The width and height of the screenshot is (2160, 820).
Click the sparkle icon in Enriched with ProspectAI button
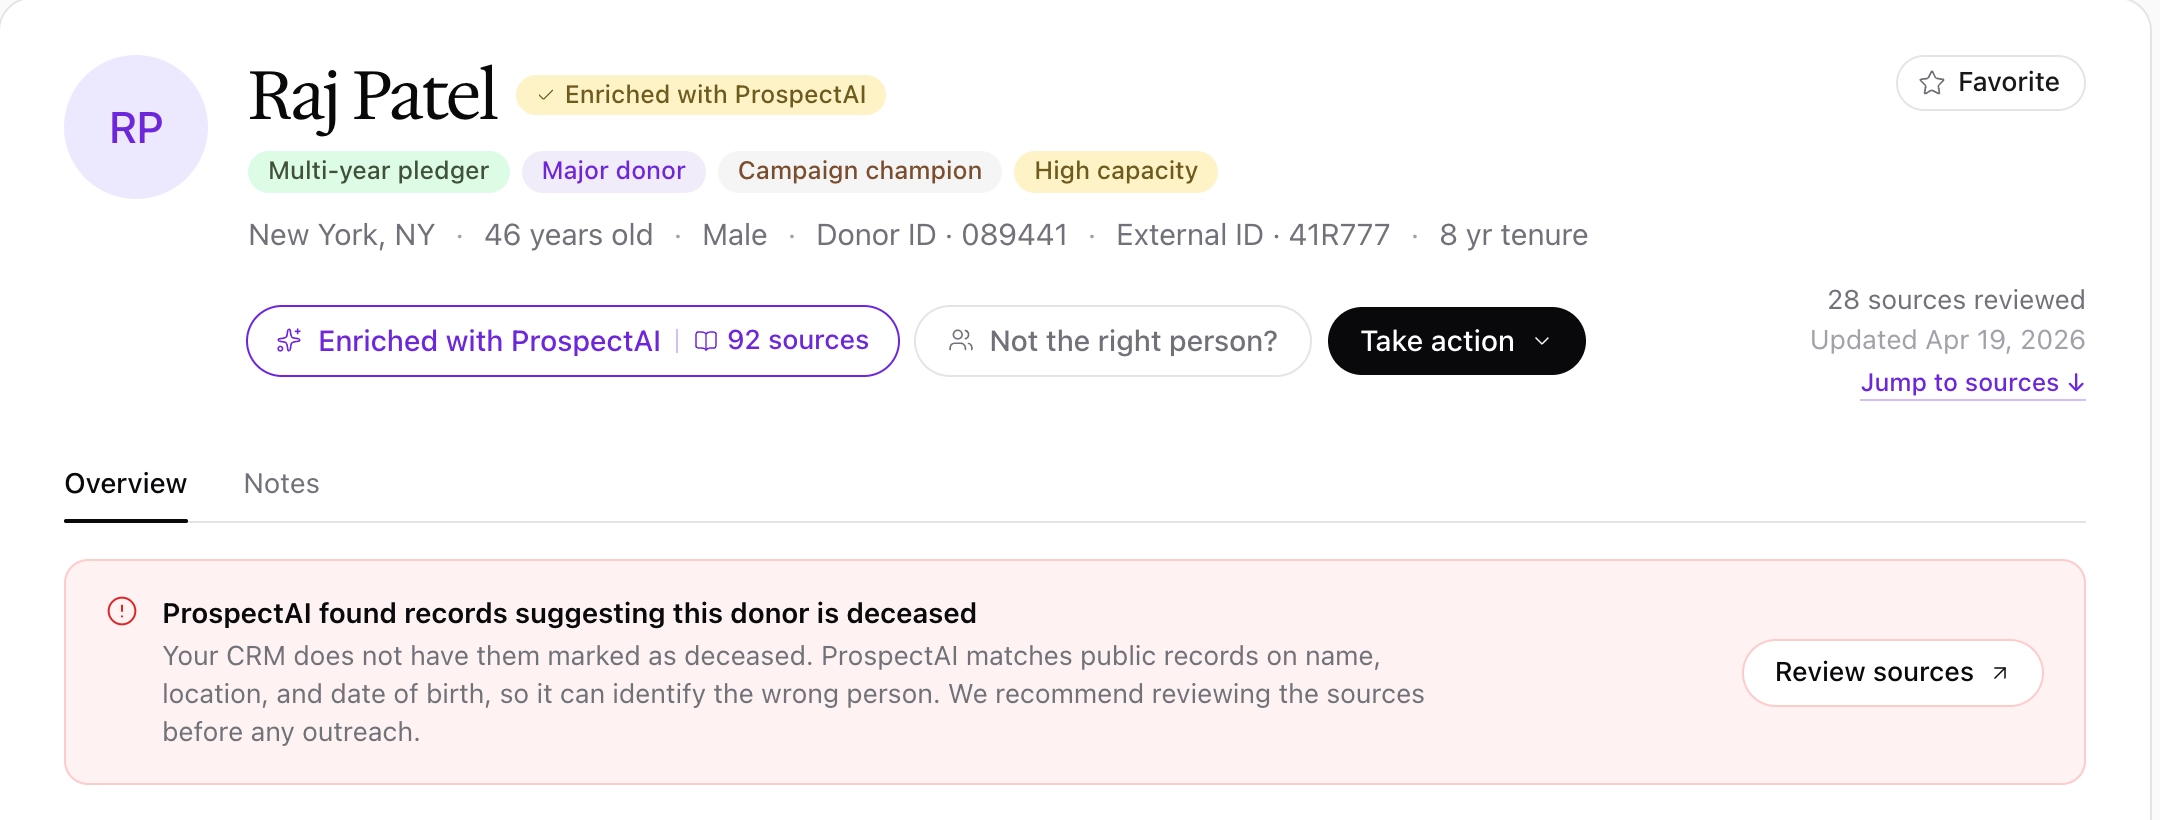(x=289, y=341)
